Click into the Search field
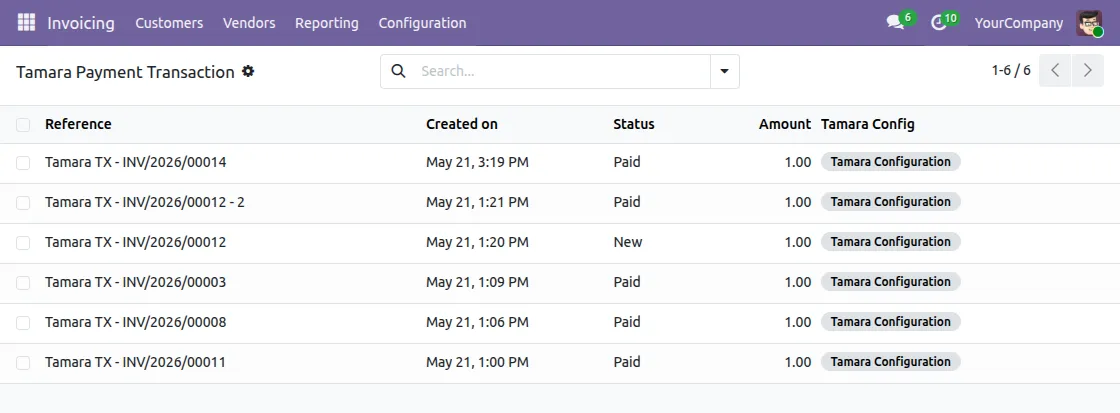 pyautogui.click(x=561, y=71)
